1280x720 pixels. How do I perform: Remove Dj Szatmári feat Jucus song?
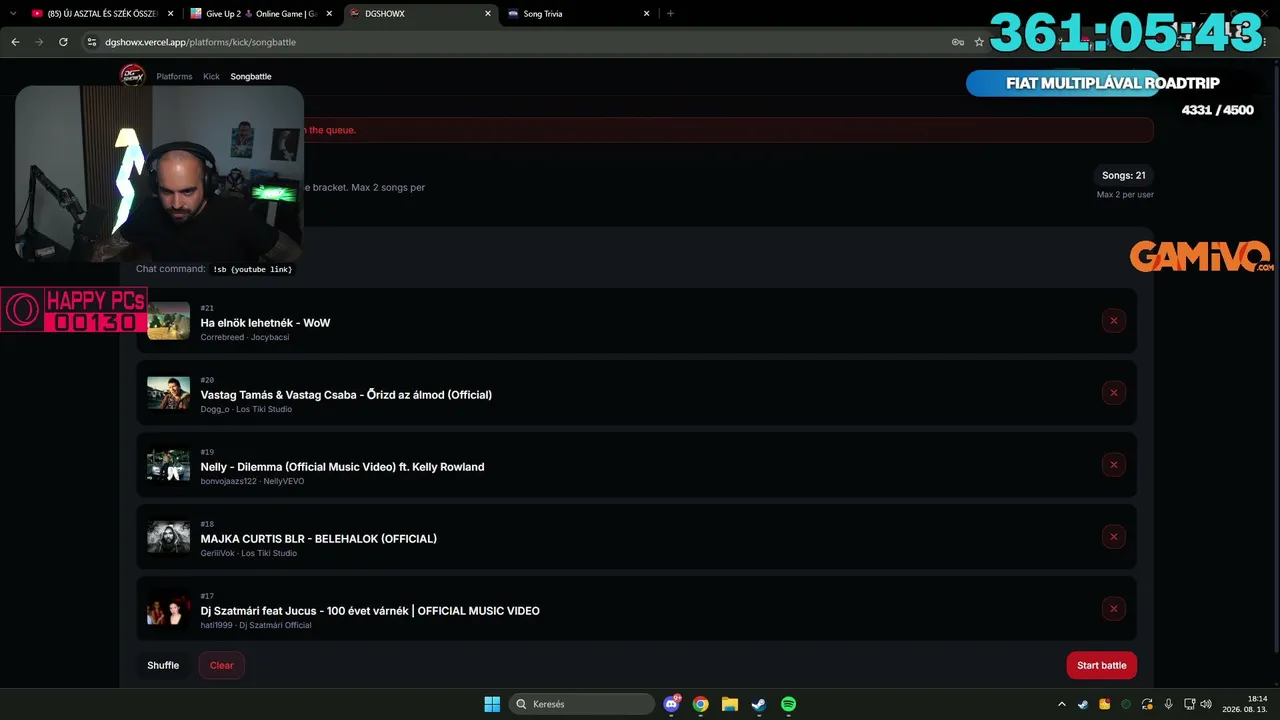tap(1113, 609)
